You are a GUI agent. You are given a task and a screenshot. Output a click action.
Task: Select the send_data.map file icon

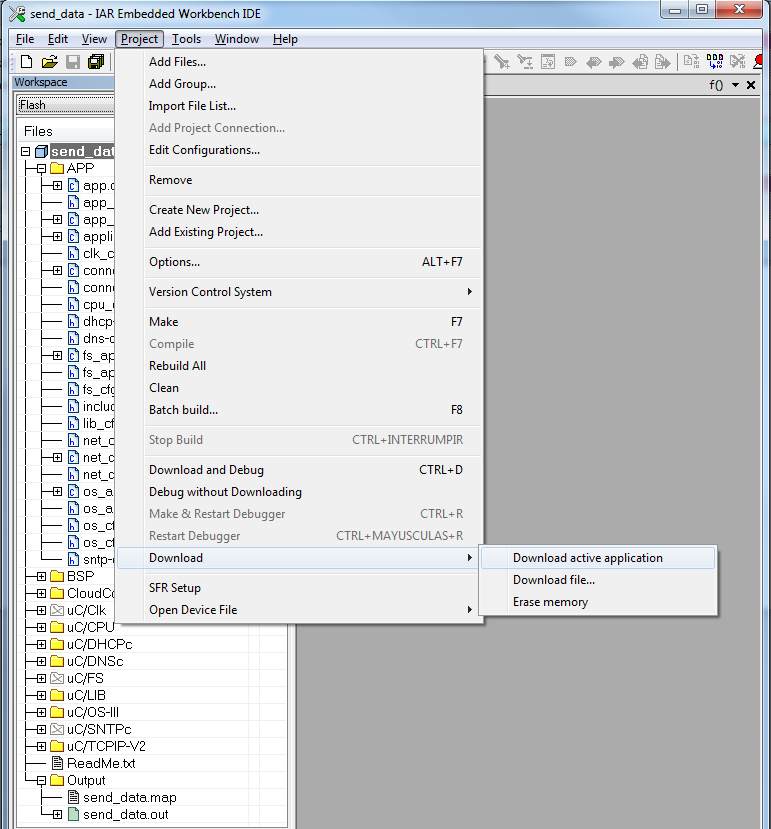pos(73,797)
